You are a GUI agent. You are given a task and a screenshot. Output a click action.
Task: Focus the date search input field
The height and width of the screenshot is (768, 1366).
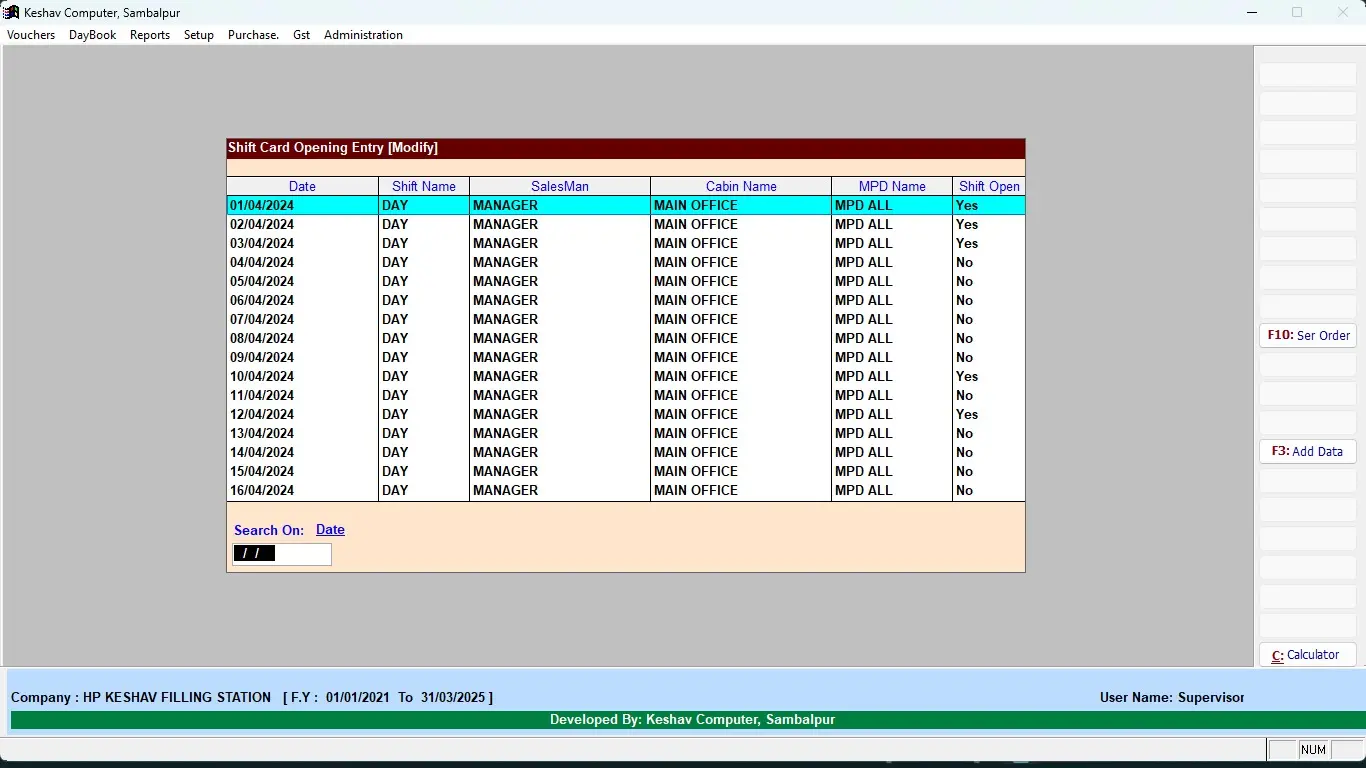pos(282,554)
